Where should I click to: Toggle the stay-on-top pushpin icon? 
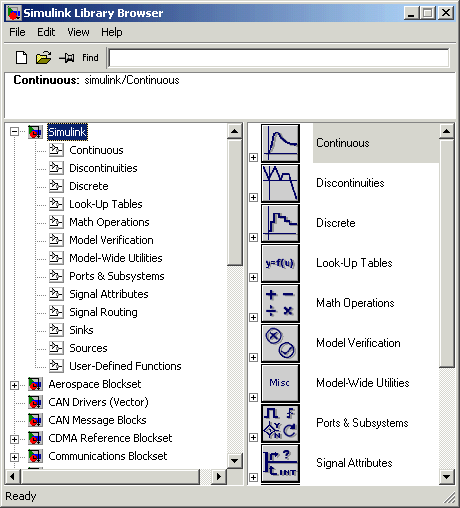[x=67, y=58]
